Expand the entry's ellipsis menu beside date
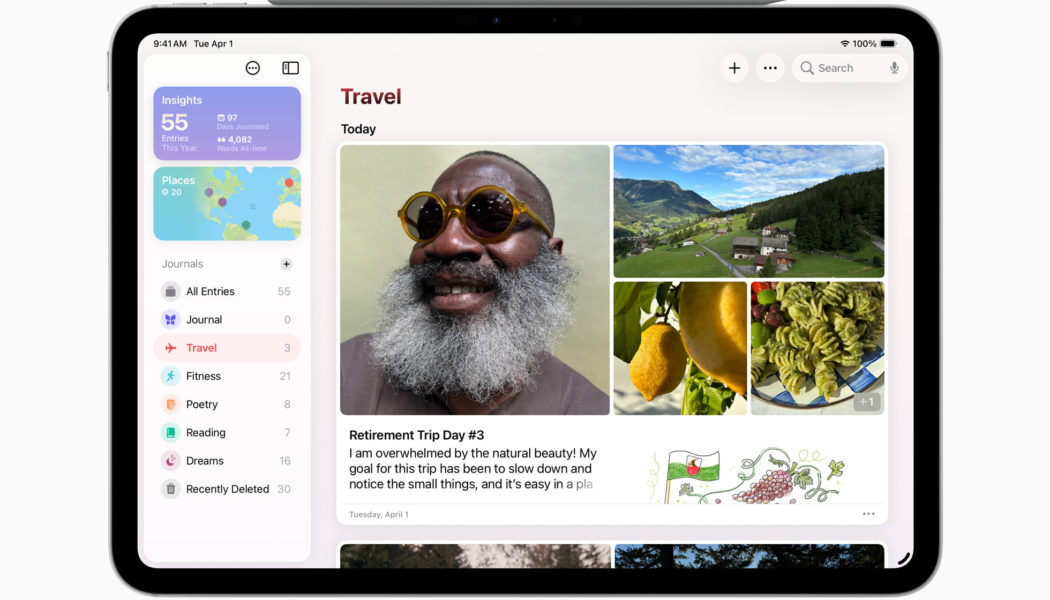Image resolution: width=1050 pixels, height=600 pixels. pos(868,514)
